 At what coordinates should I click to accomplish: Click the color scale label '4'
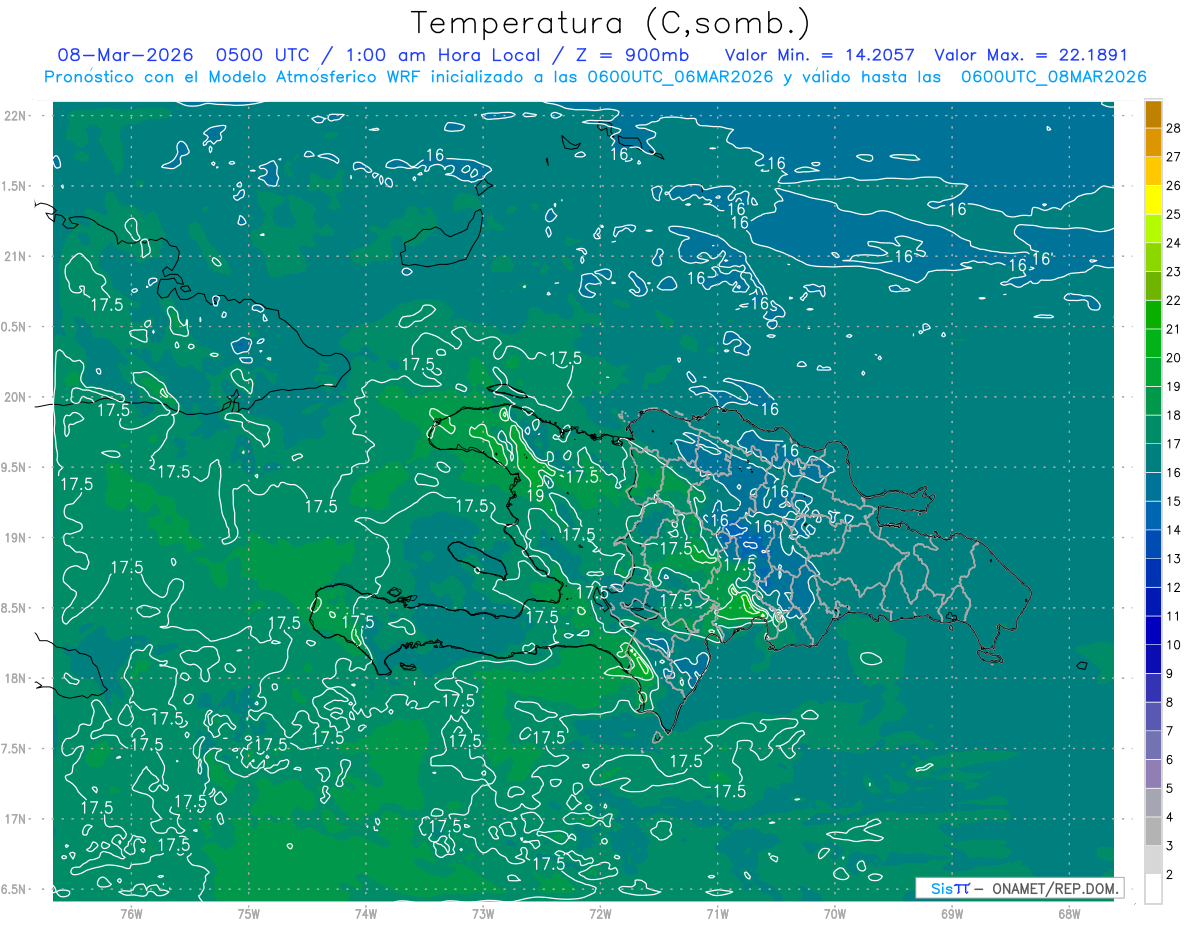[x=1171, y=817]
